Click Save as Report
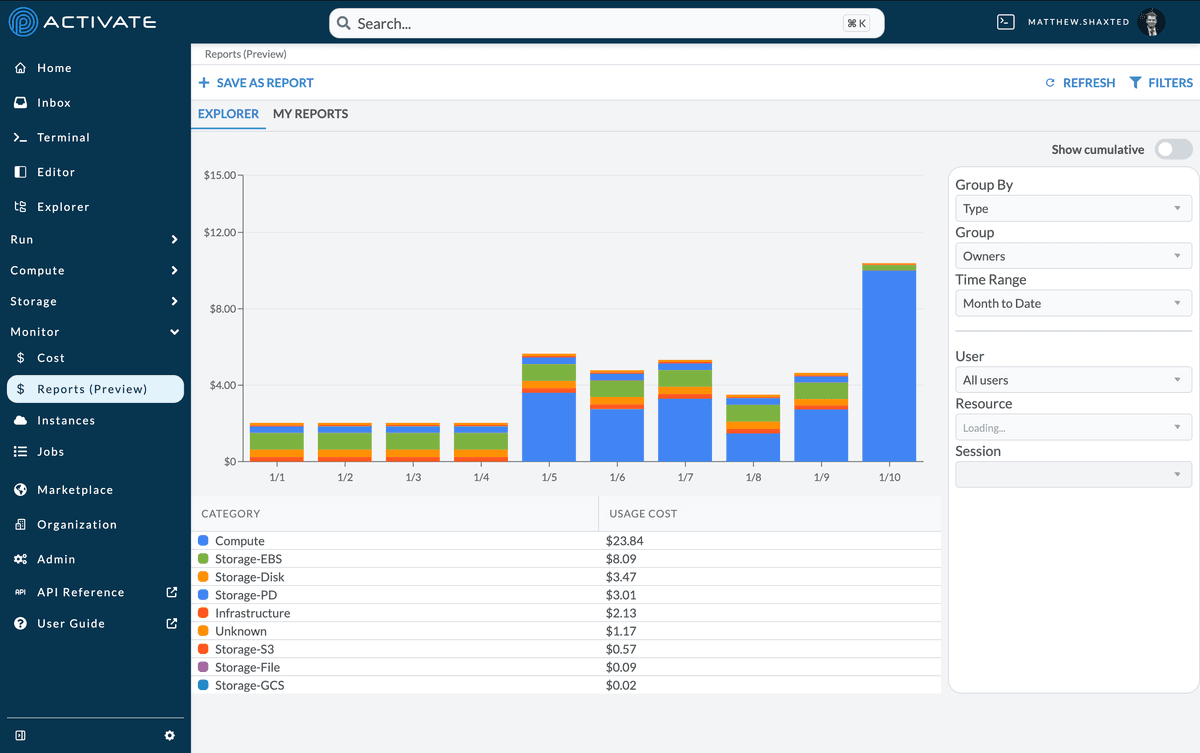 [x=256, y=82]
